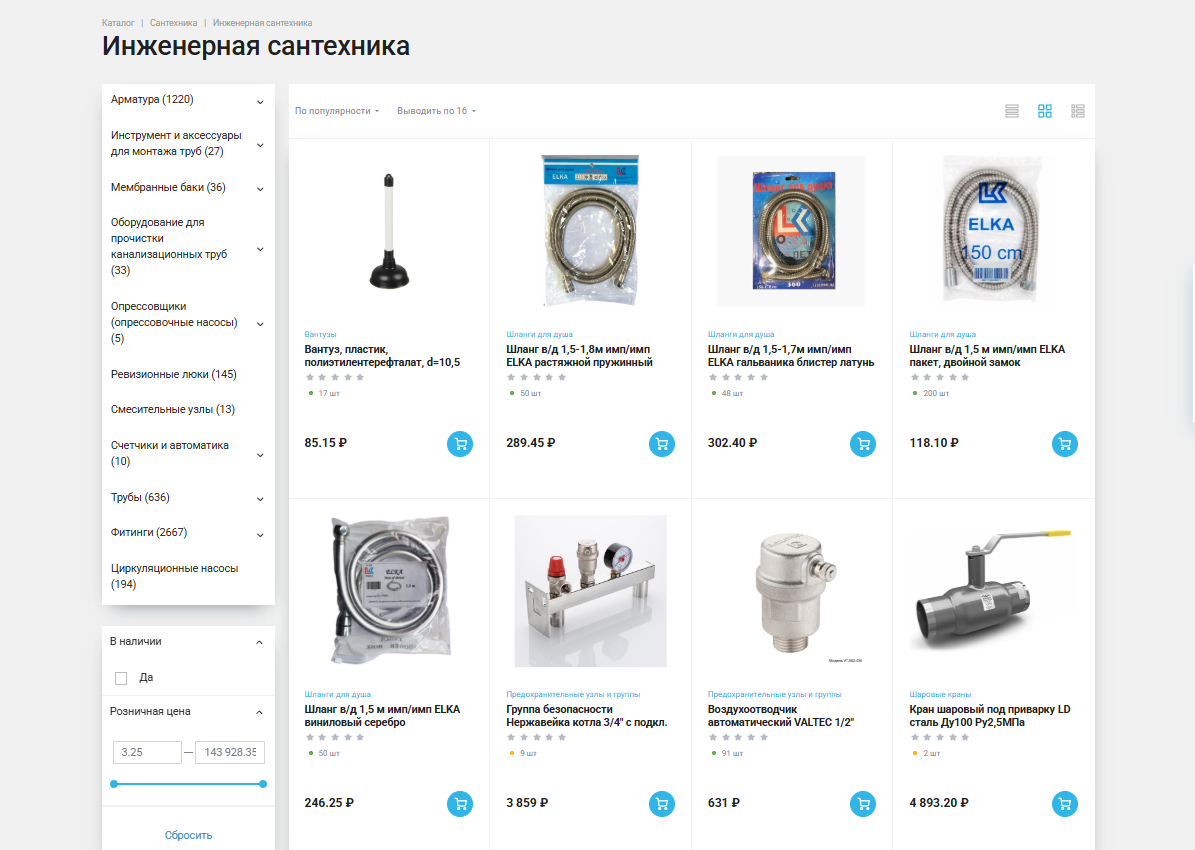Go to Сантехника in the breadcrumb
Image resolution: width=1195 pixels, height=850 pixels.
[x=174, y=23]
